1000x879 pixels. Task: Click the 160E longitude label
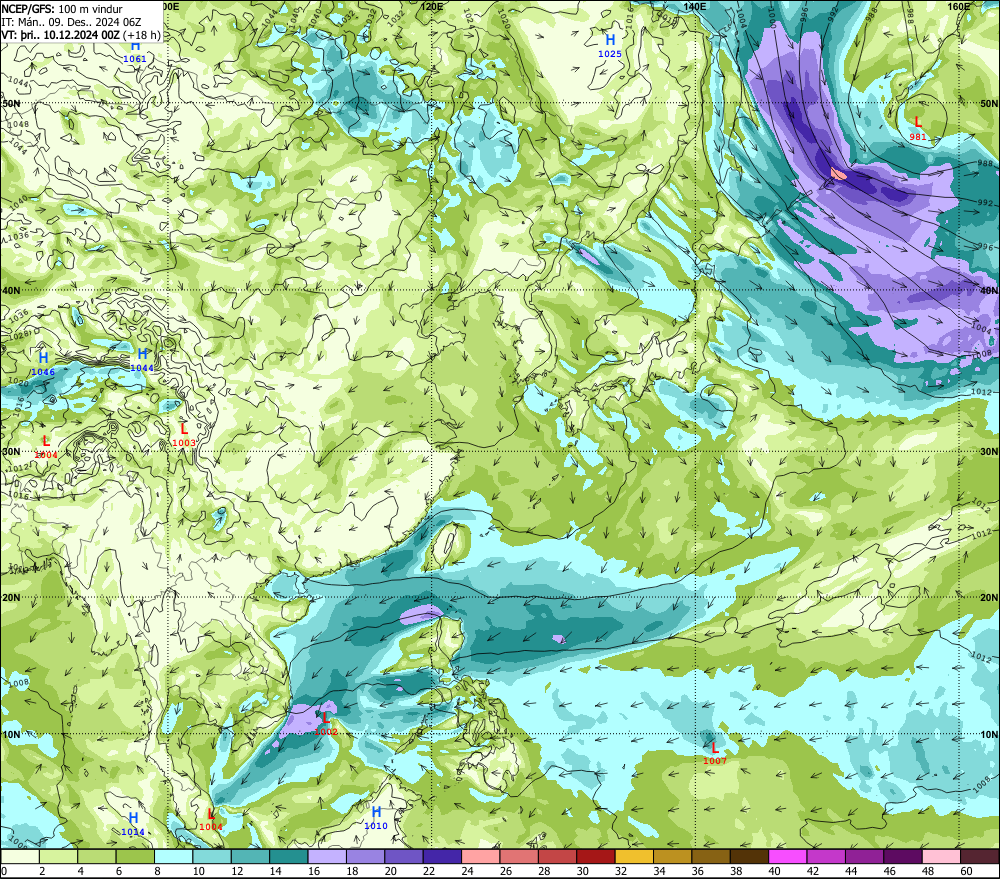(959, 6)
